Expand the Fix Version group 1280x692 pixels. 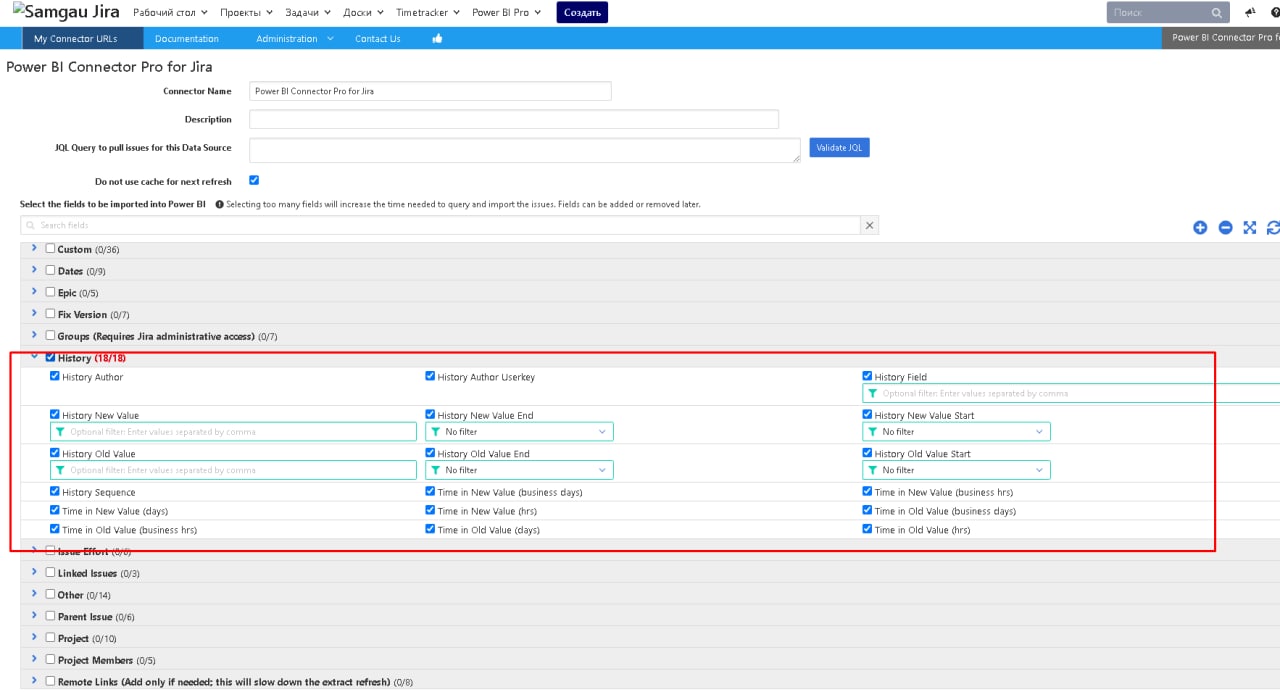click(x=34, y=313)
